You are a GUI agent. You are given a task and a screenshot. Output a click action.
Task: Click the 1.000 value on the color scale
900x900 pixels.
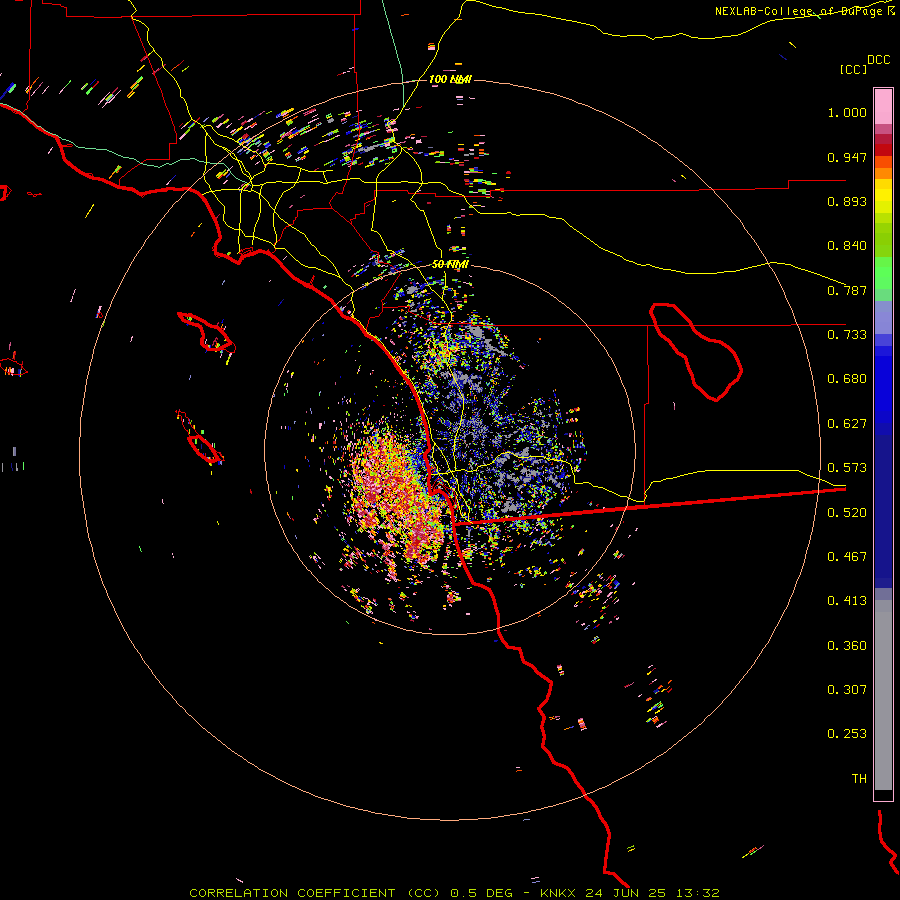coord(847,112)
